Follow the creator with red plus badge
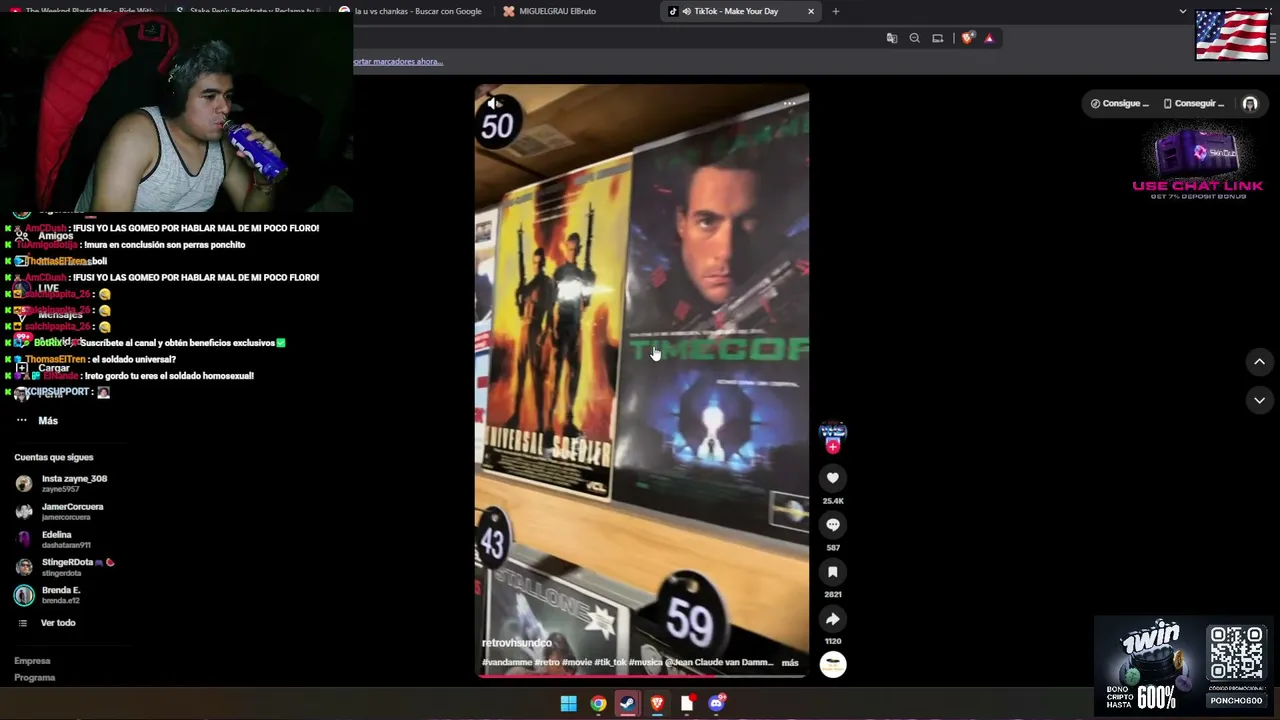The image size is (1280, 720). click(x=832, y=448)
